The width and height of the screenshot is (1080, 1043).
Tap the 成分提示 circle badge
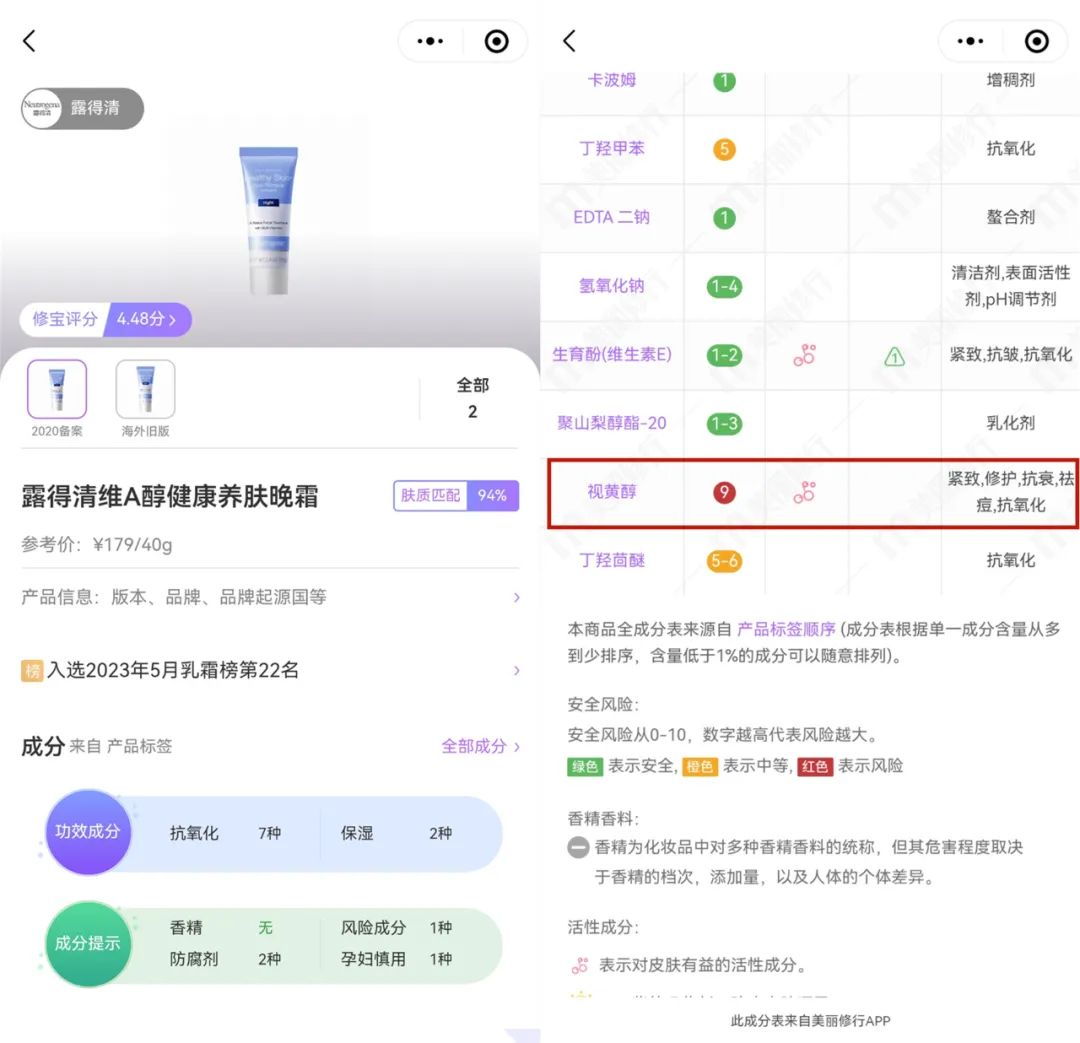(87, 943)
